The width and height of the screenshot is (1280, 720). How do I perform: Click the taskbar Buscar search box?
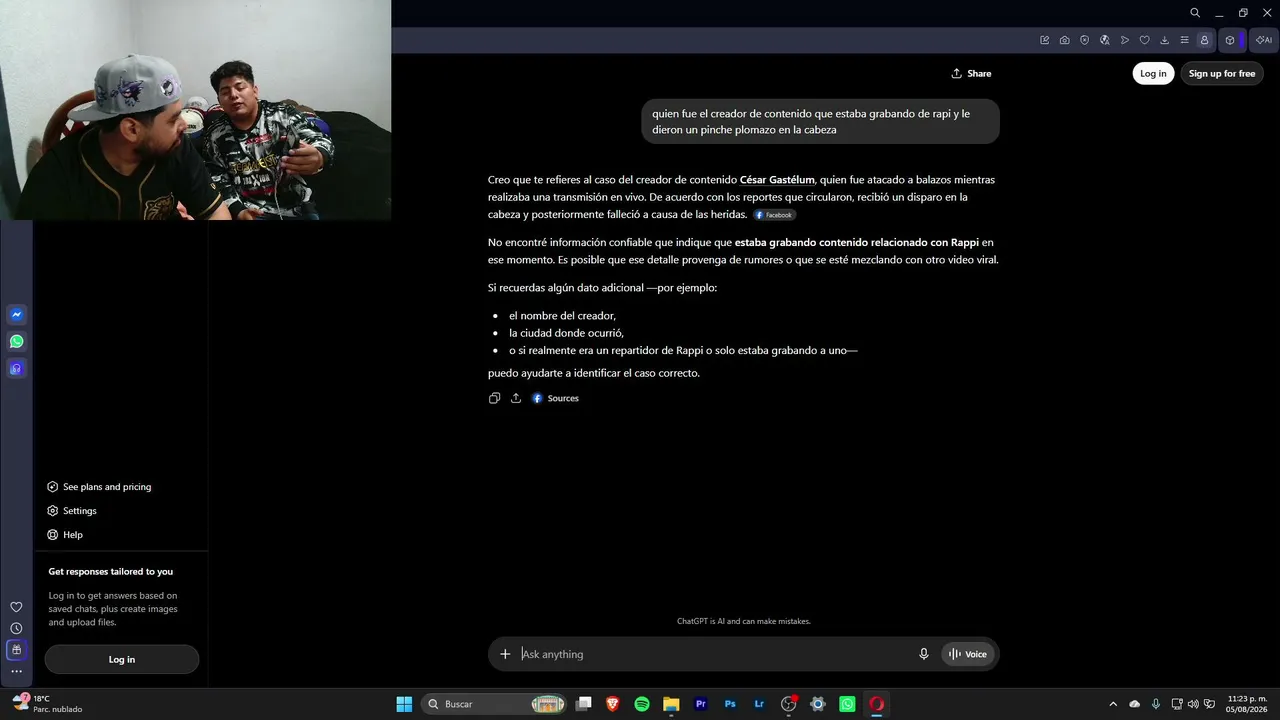pyautogui.click(x=494, y=704)
